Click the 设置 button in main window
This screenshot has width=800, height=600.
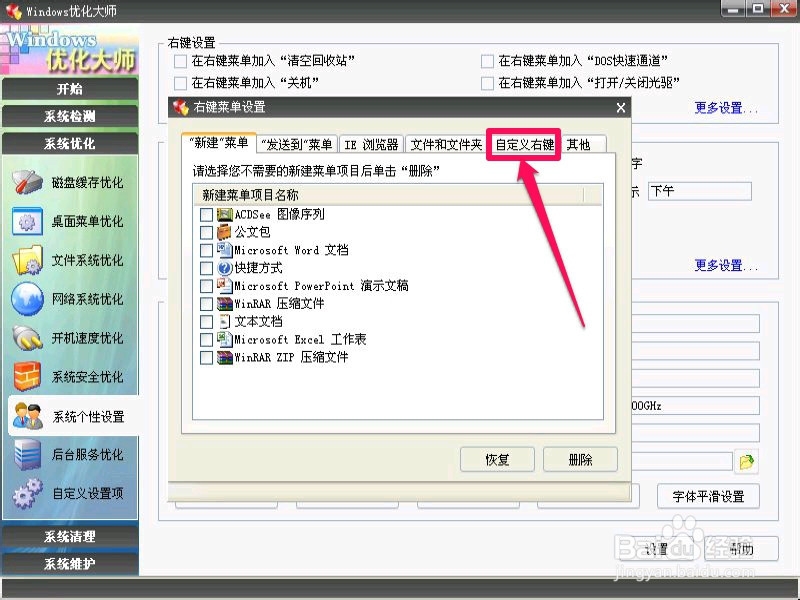[657, 548]
